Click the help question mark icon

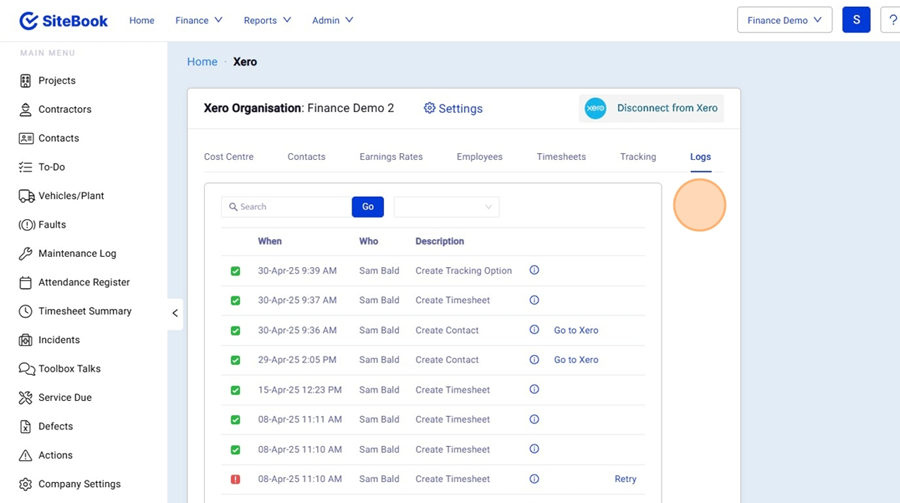pyautogui.click(x=892, y=20)
